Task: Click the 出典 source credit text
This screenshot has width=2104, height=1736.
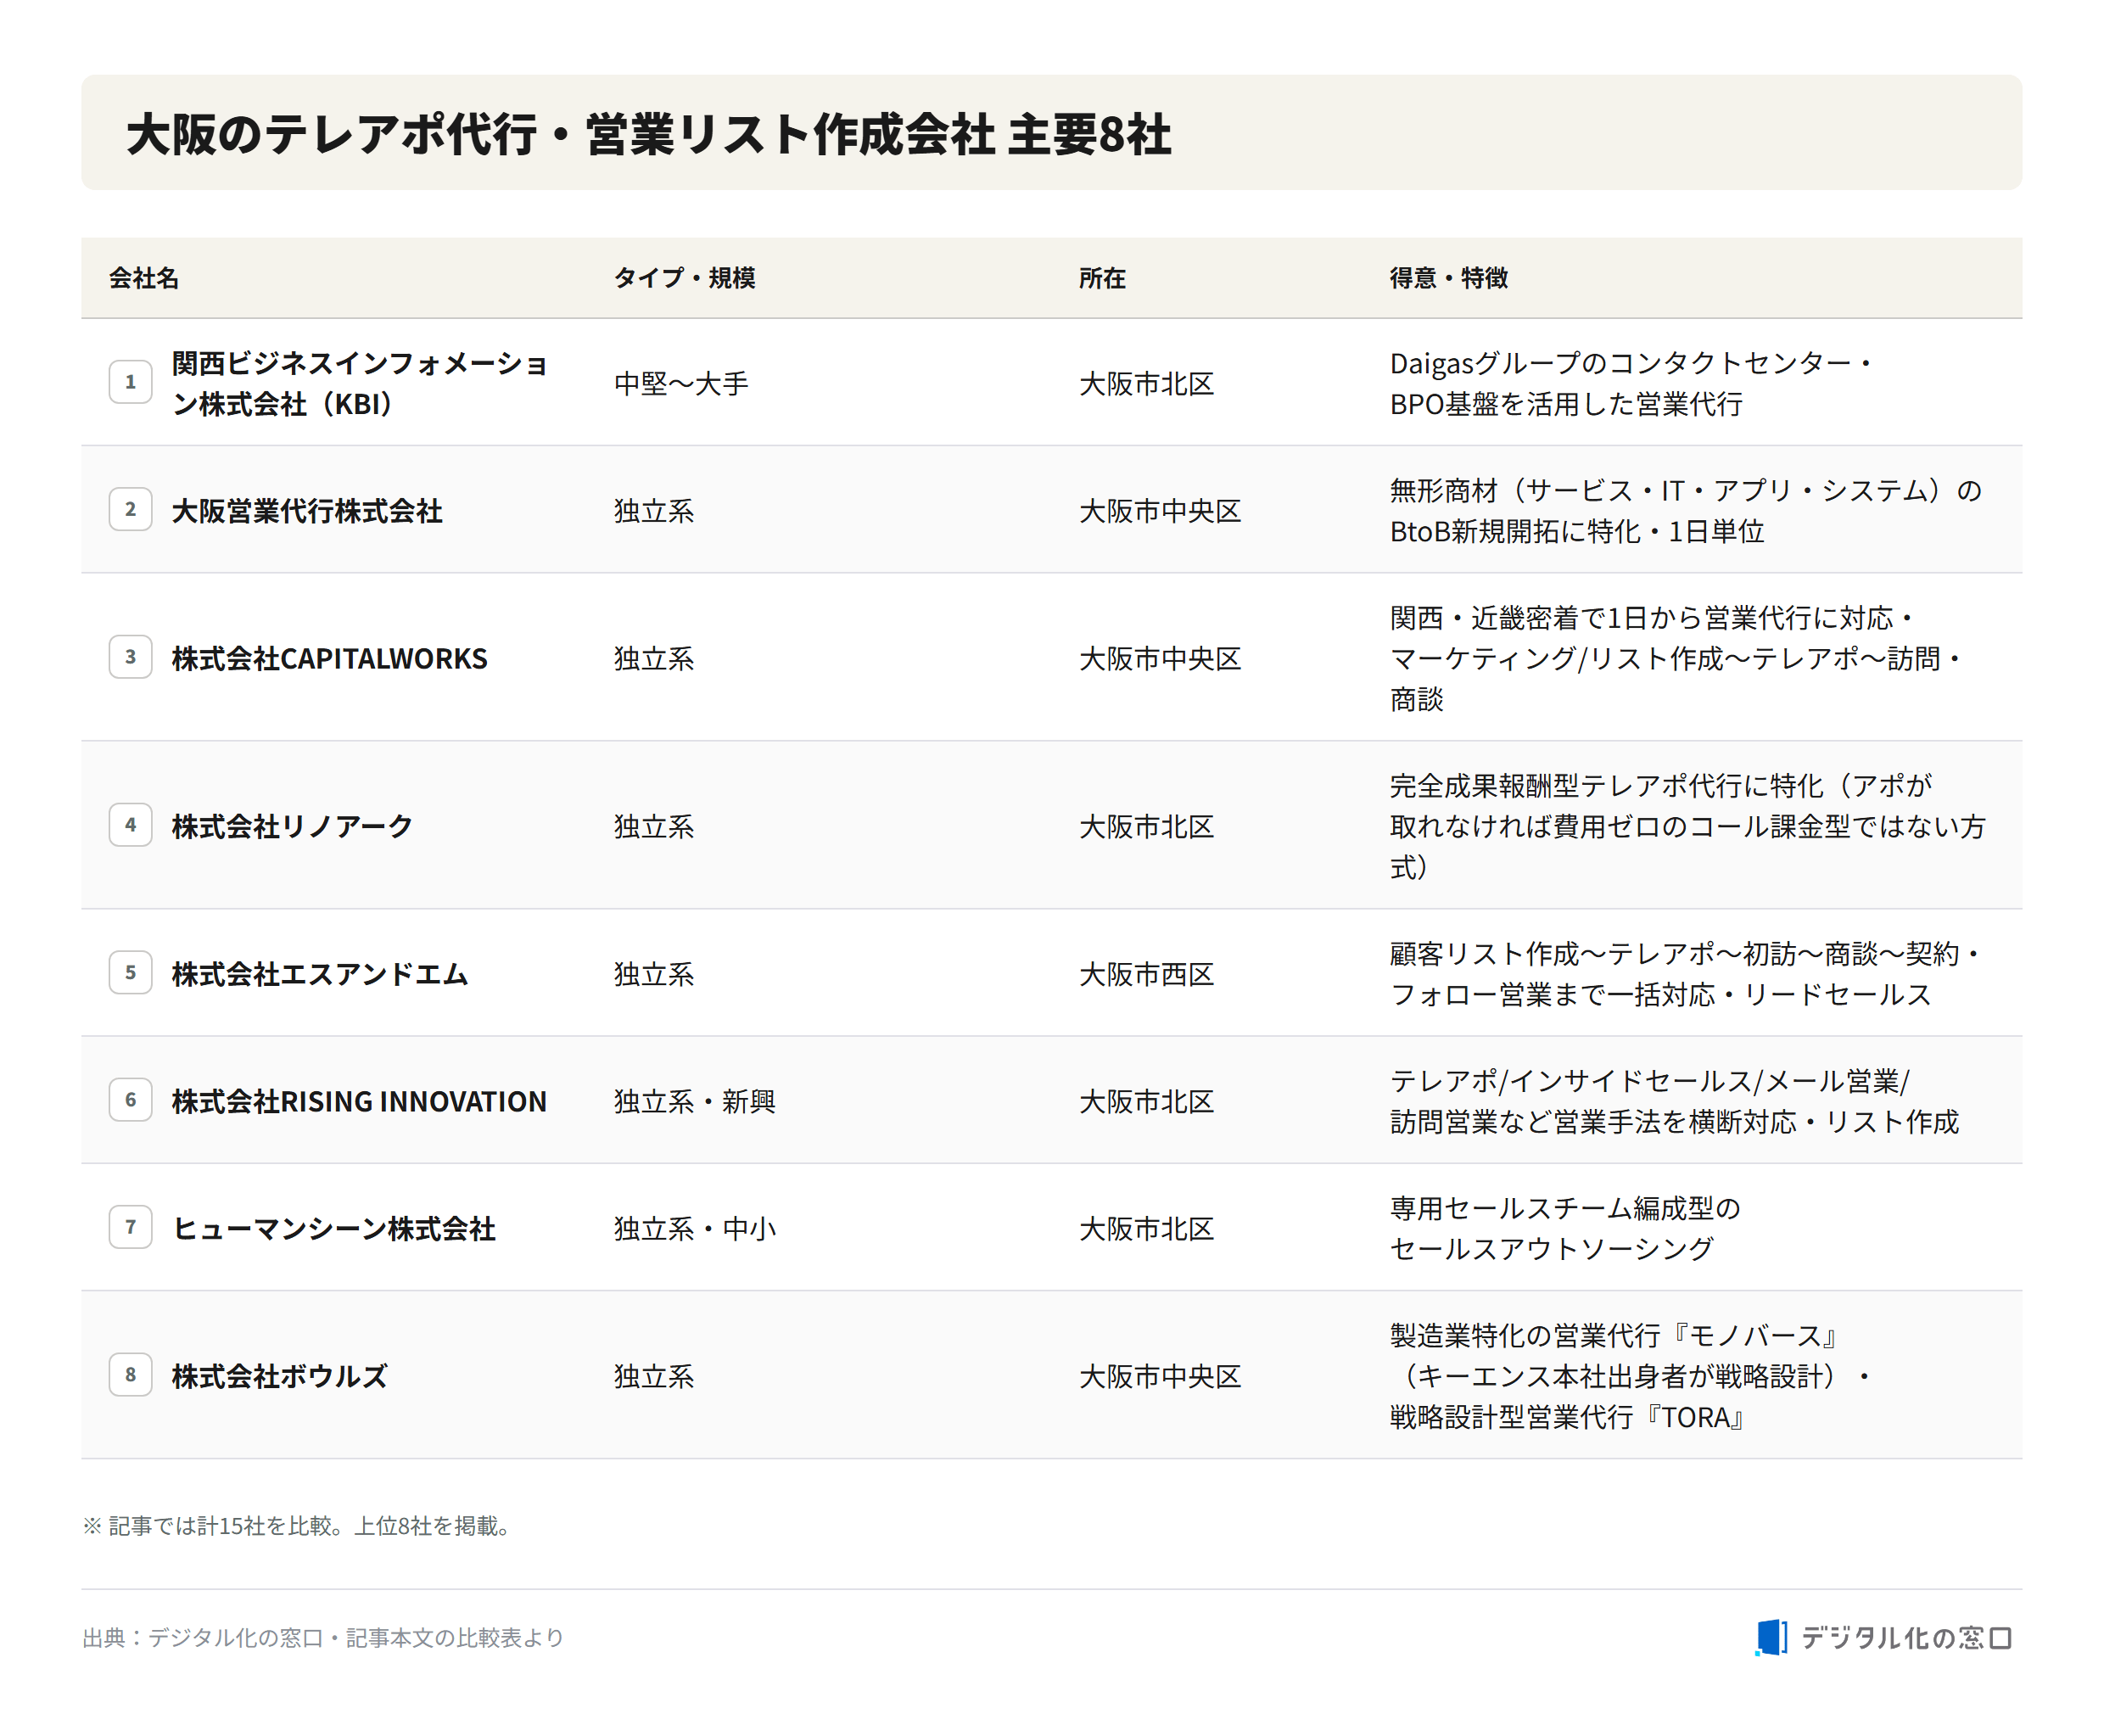Action: [x=323, y=1638]
